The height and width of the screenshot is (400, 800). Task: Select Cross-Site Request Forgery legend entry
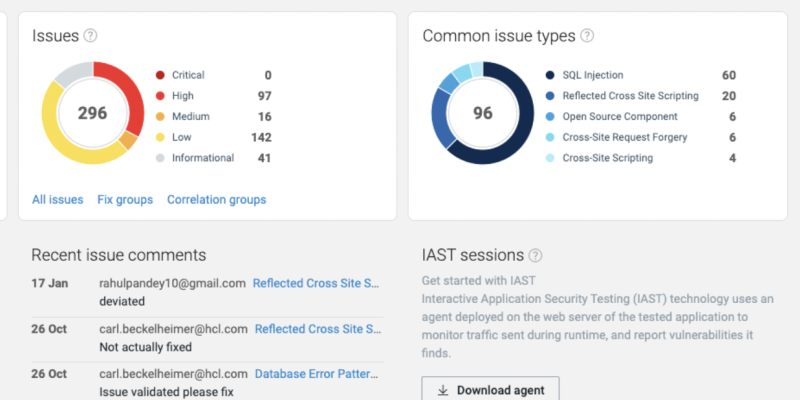point(625,137)
